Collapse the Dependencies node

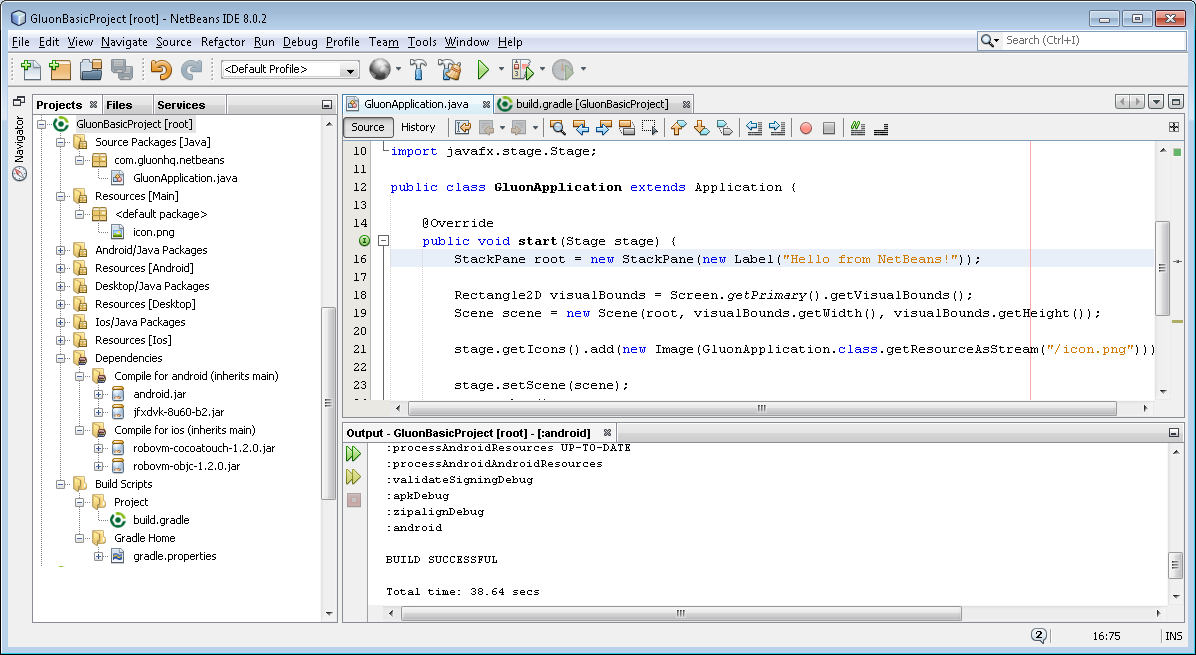click(60, 358)
